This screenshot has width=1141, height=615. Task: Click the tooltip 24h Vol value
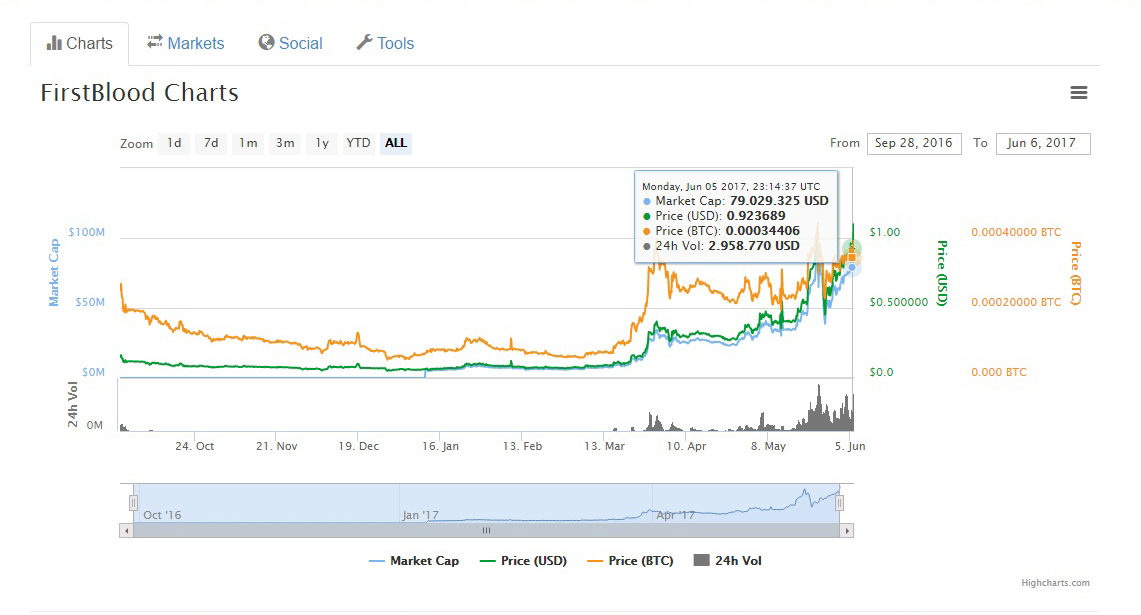pos(754,246)
